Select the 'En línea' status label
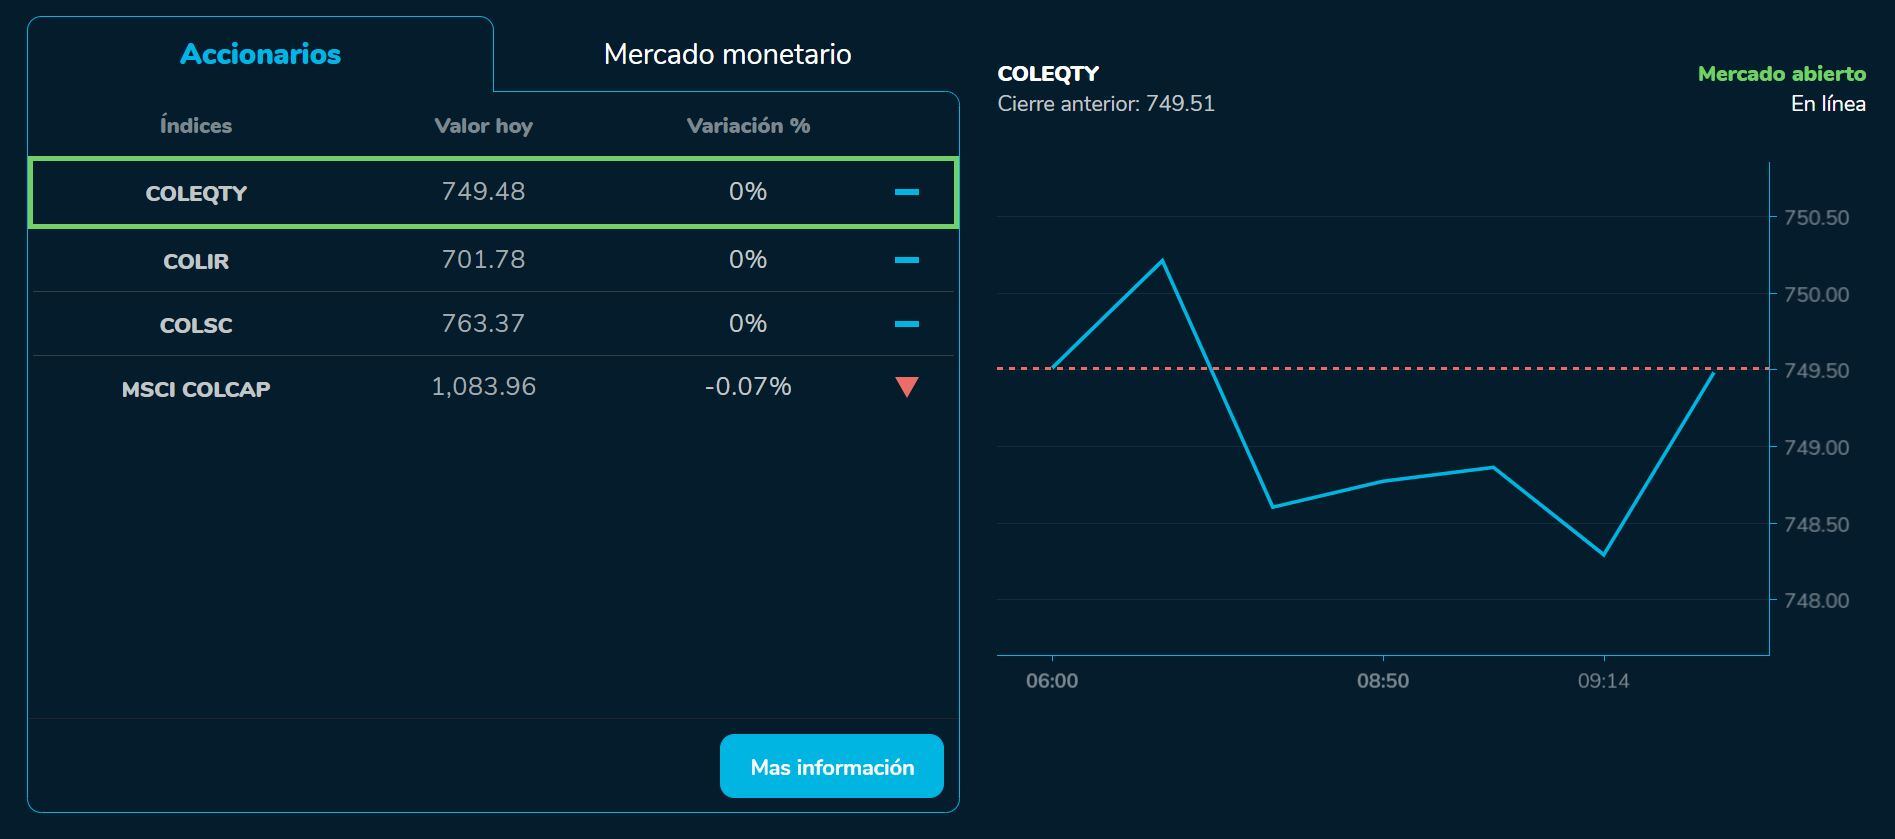Viewport: 1895px width, 839px height. pos(1827,102)
